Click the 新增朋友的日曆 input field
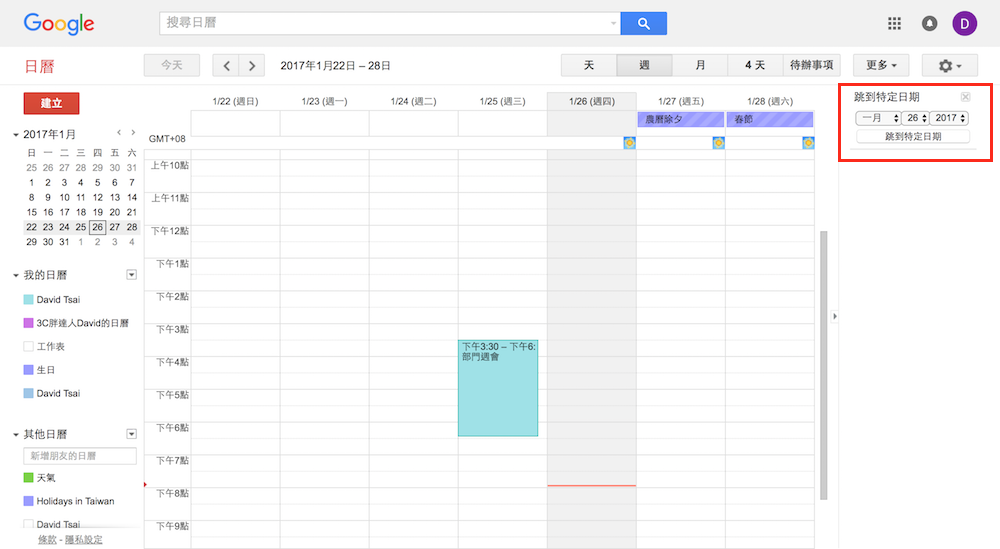 (80, 456)
